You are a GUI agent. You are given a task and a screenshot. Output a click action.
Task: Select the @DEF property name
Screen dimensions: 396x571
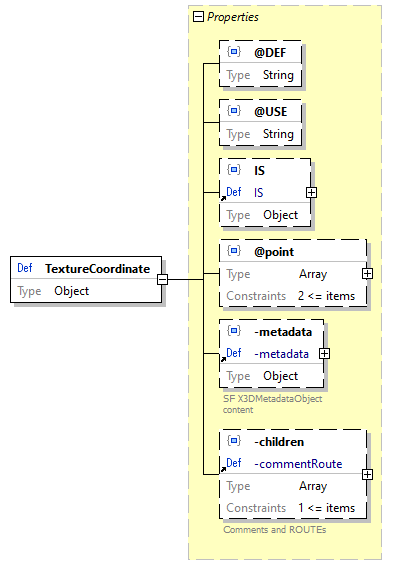click(x=270, y=53)
